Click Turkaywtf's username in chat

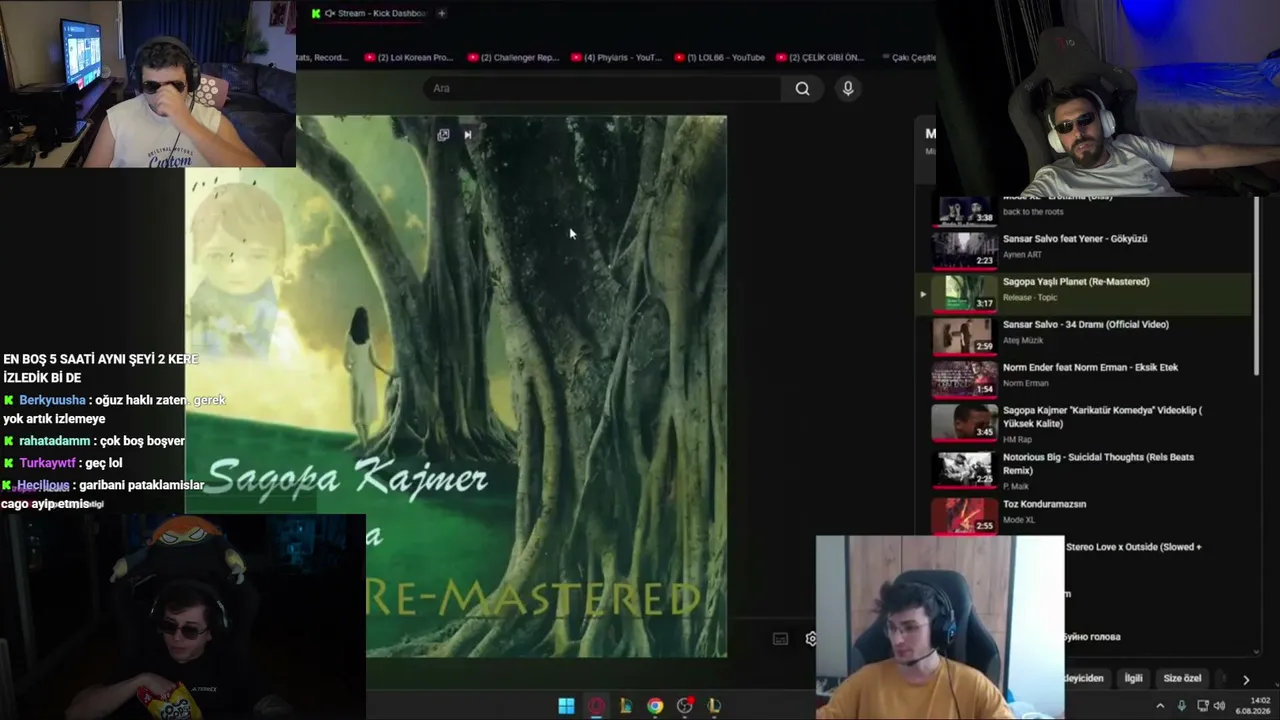pyautogui.click(x=47, y=463)
